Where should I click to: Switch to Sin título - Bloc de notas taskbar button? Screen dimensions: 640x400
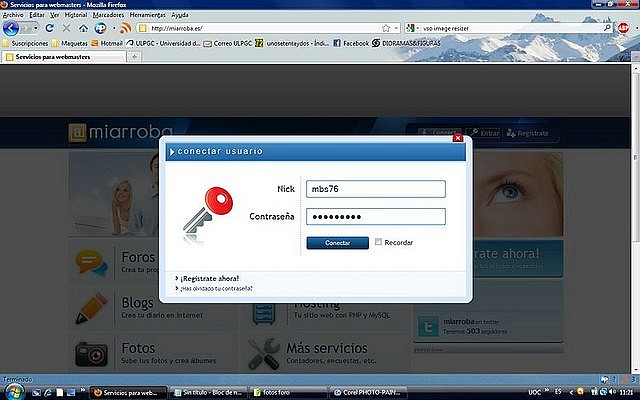point(209,393)
